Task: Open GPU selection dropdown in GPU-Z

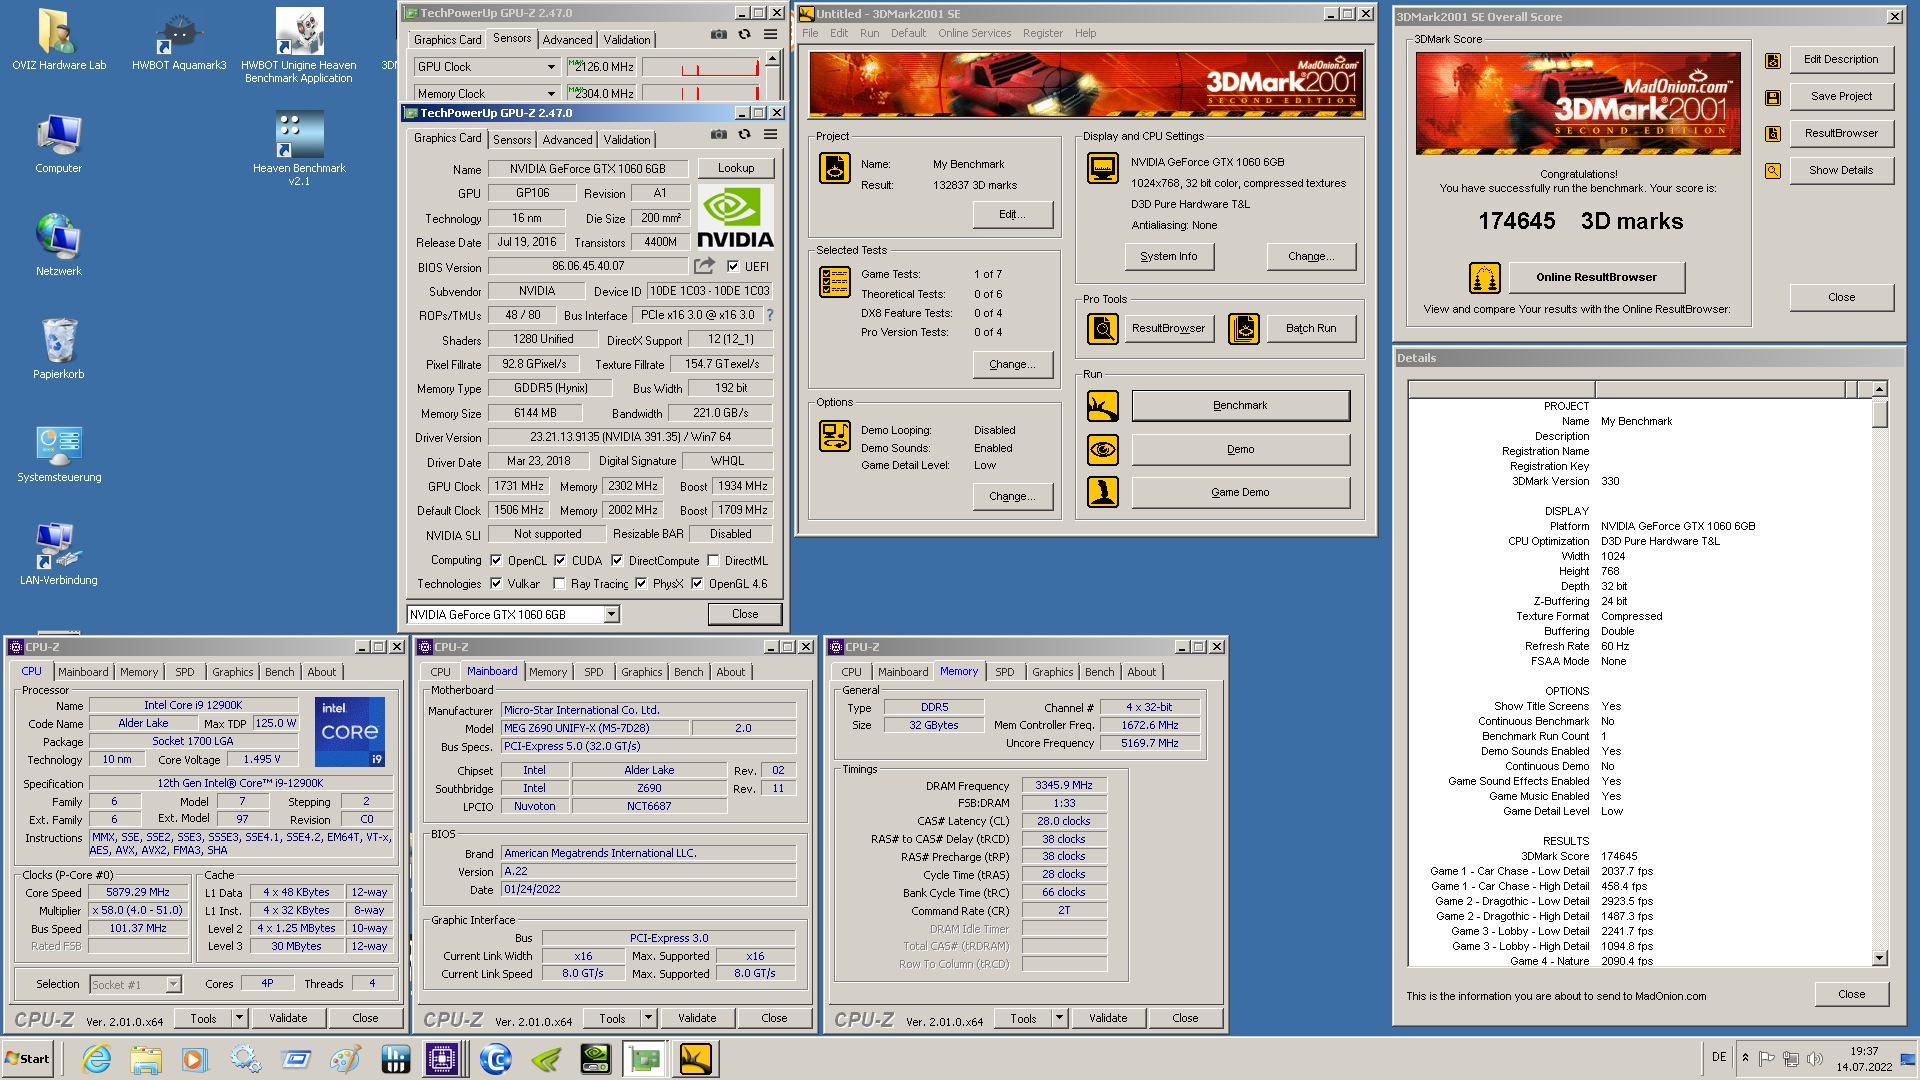Action: click(x=611, y=615)
